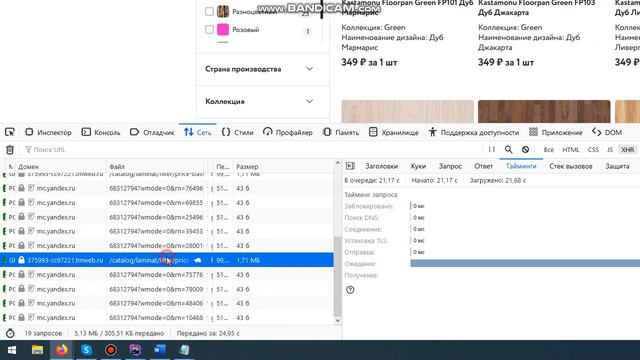This screenshot has height=360, width=640.
Task: Click the request list scrollbar down arrow
Action: click(337, 320)
